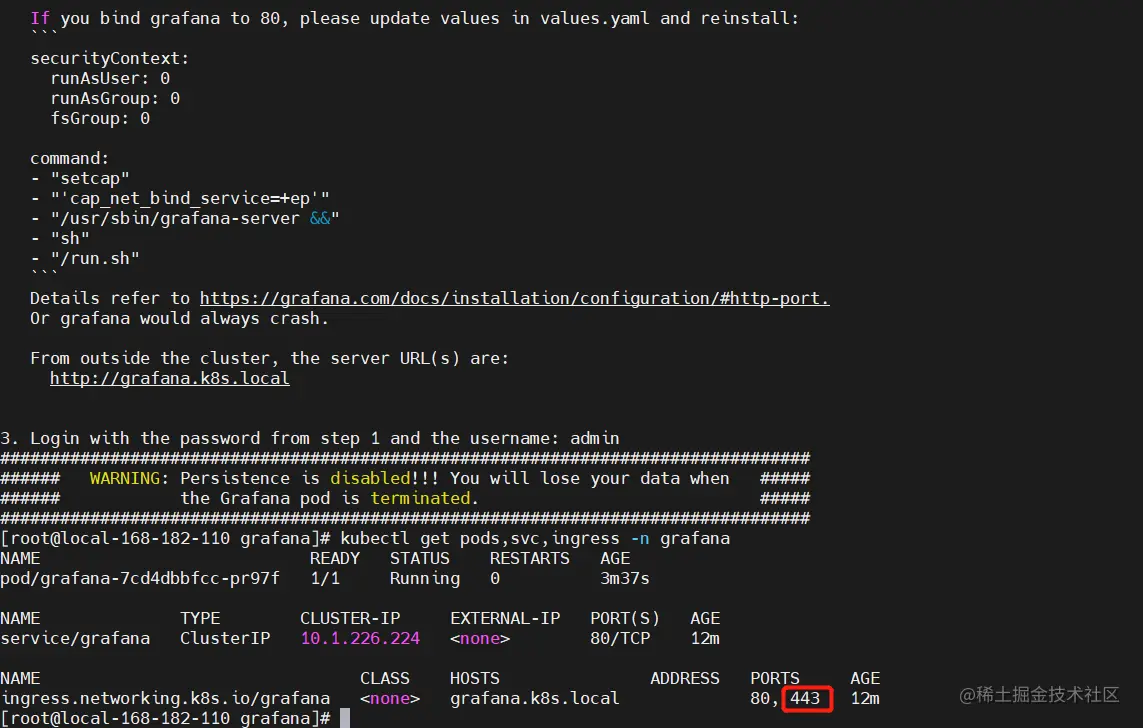Click the 12m age of service/grafana

[705, 638]
